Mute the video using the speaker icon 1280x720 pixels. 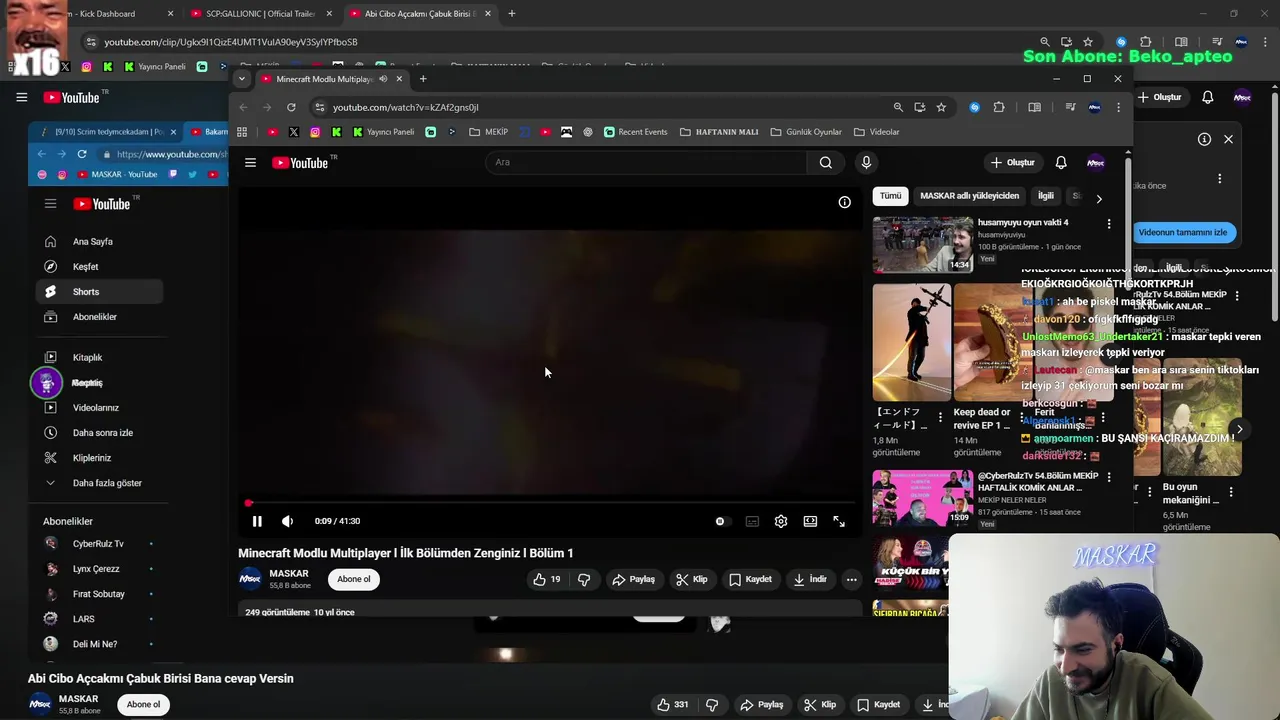point(288,521)
